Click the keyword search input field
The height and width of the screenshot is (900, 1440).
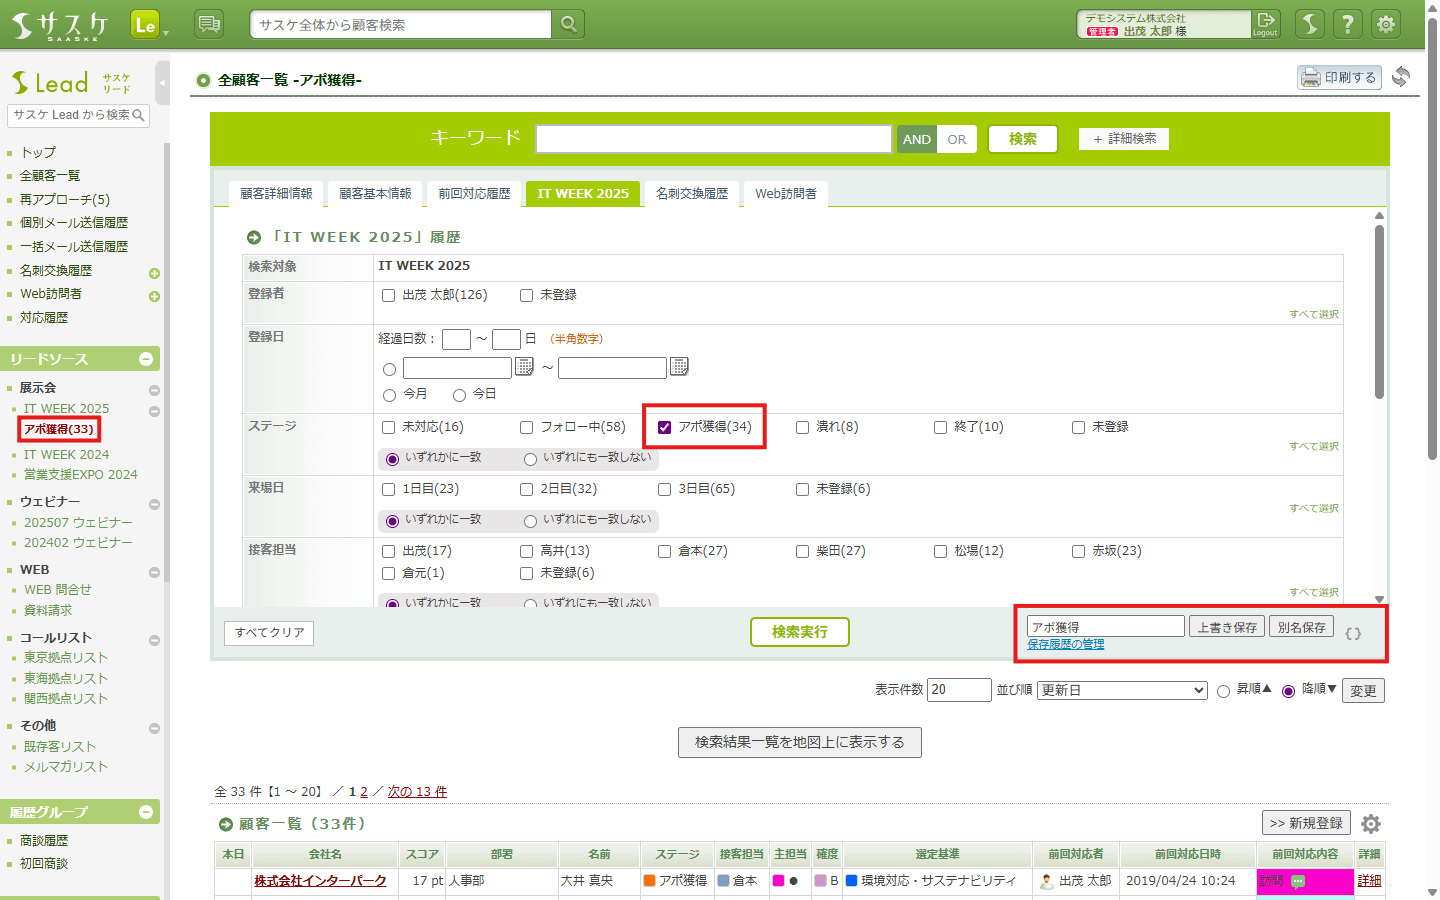713,139
